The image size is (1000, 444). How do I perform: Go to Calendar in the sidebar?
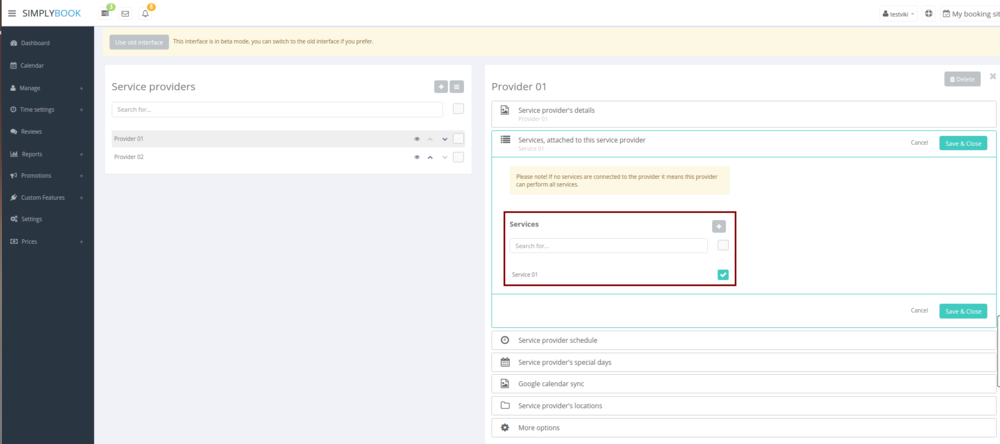(x=32, y=66)
